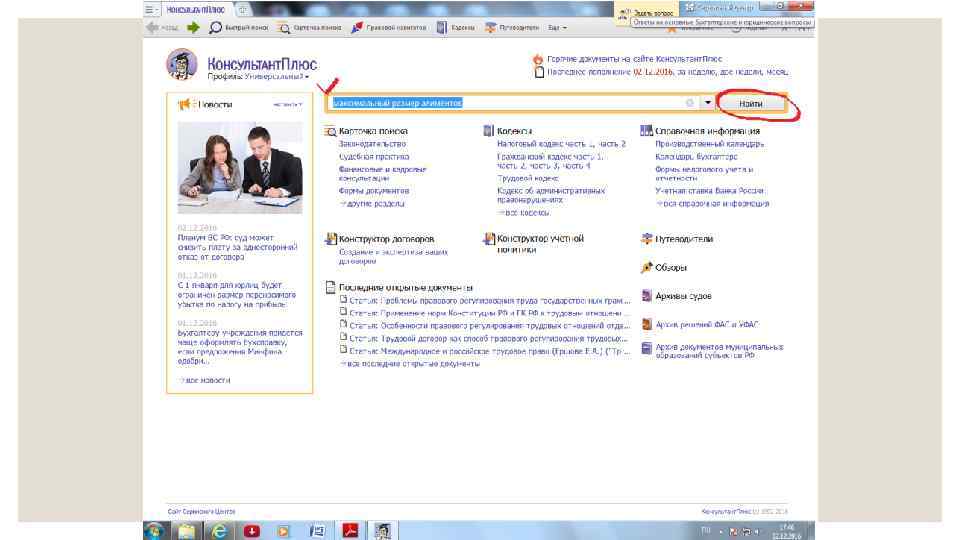Image resolution: width=960 pixels, height=540 pixels.
Task: Click the Архивы судов icon
Action: (x=647, y=296)
